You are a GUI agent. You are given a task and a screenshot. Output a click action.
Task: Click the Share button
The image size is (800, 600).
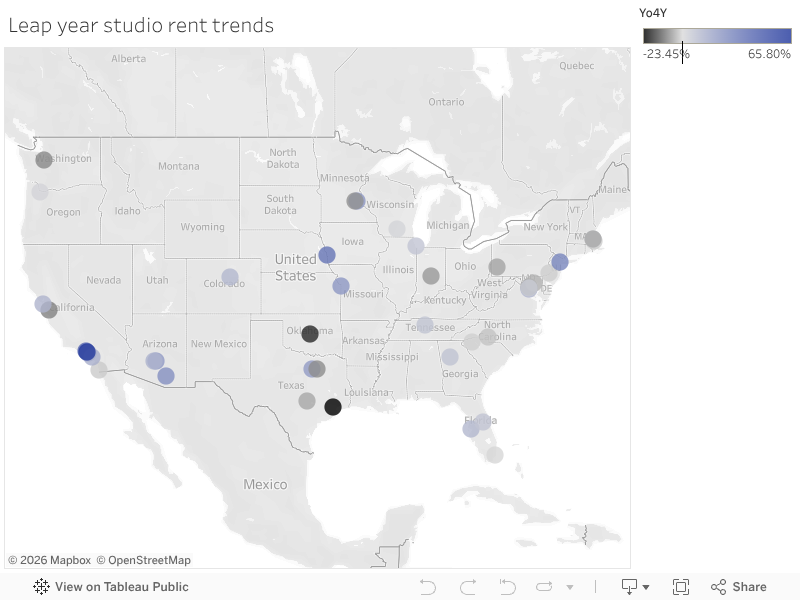point(738,587)
